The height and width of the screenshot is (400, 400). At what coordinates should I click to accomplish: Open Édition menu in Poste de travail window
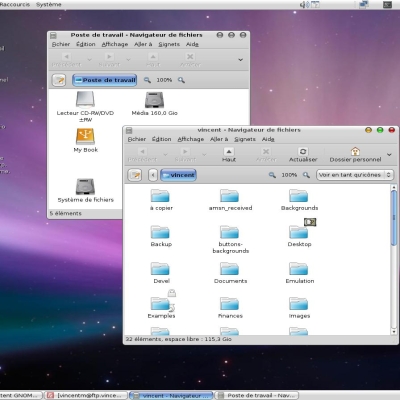pos(85,44)
